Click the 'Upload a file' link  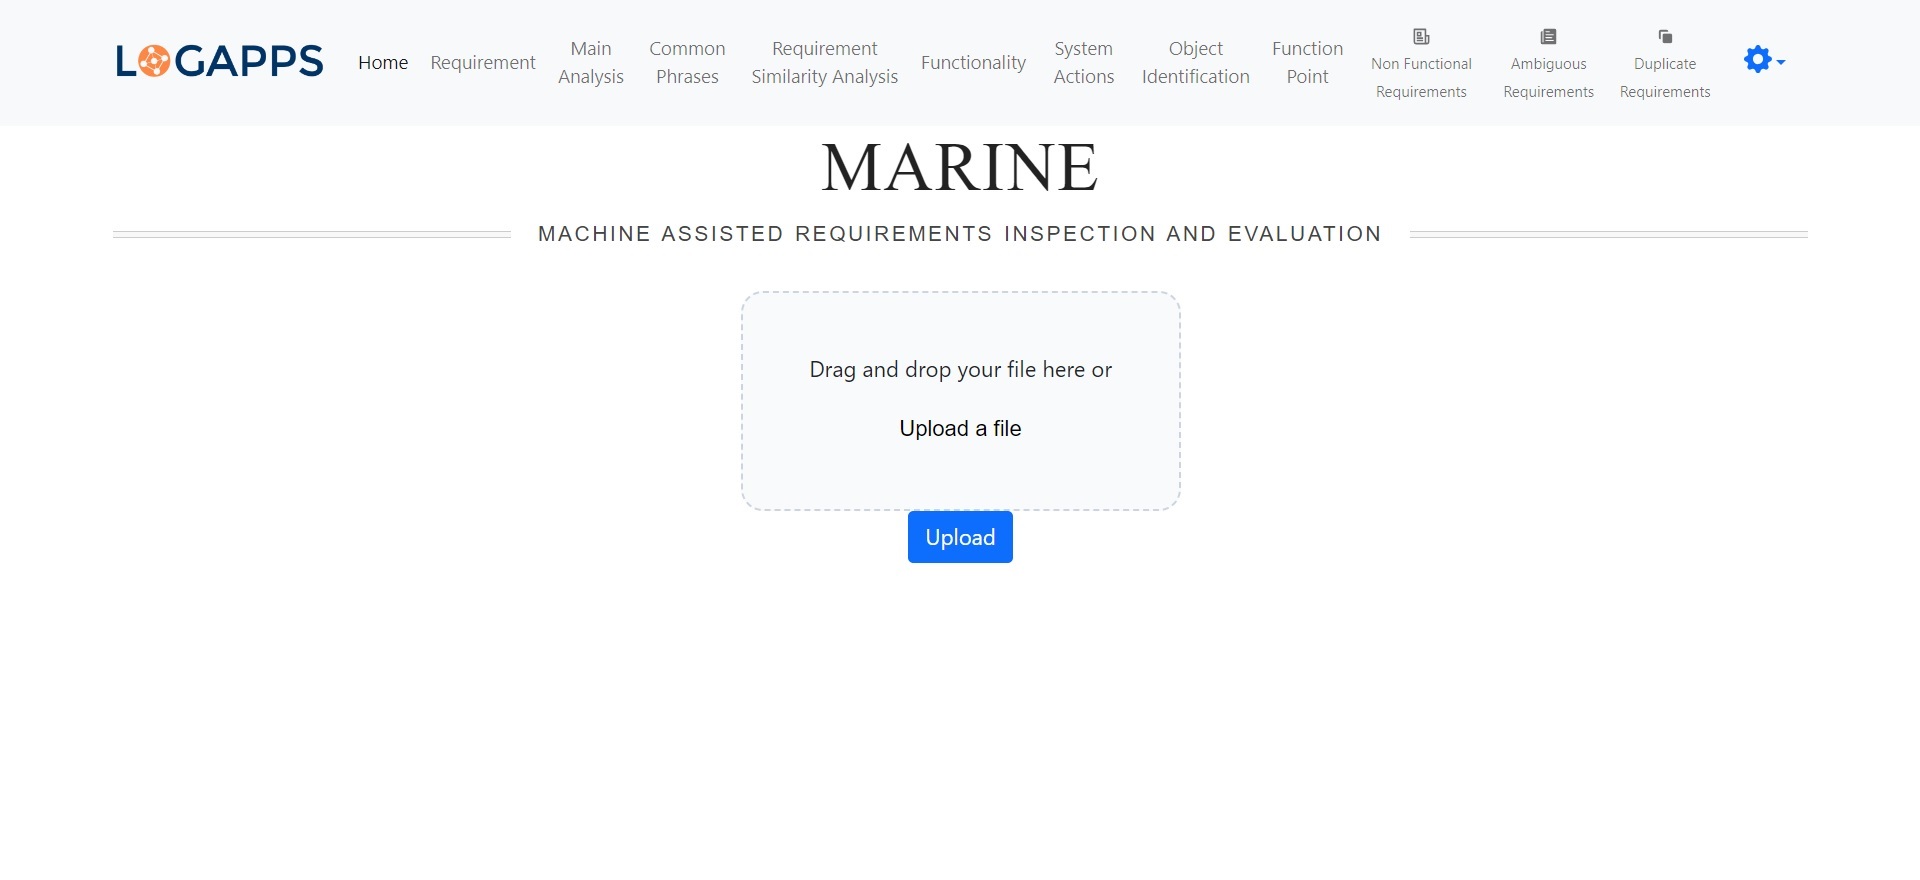(x=960, y=428)
